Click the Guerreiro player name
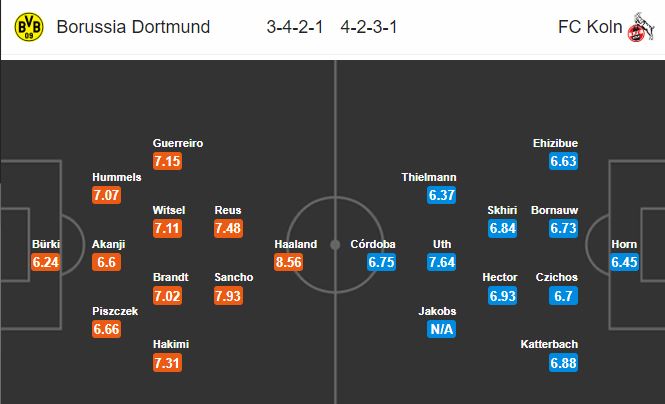This screenshot has width=665, height=404. pos(178,143)
